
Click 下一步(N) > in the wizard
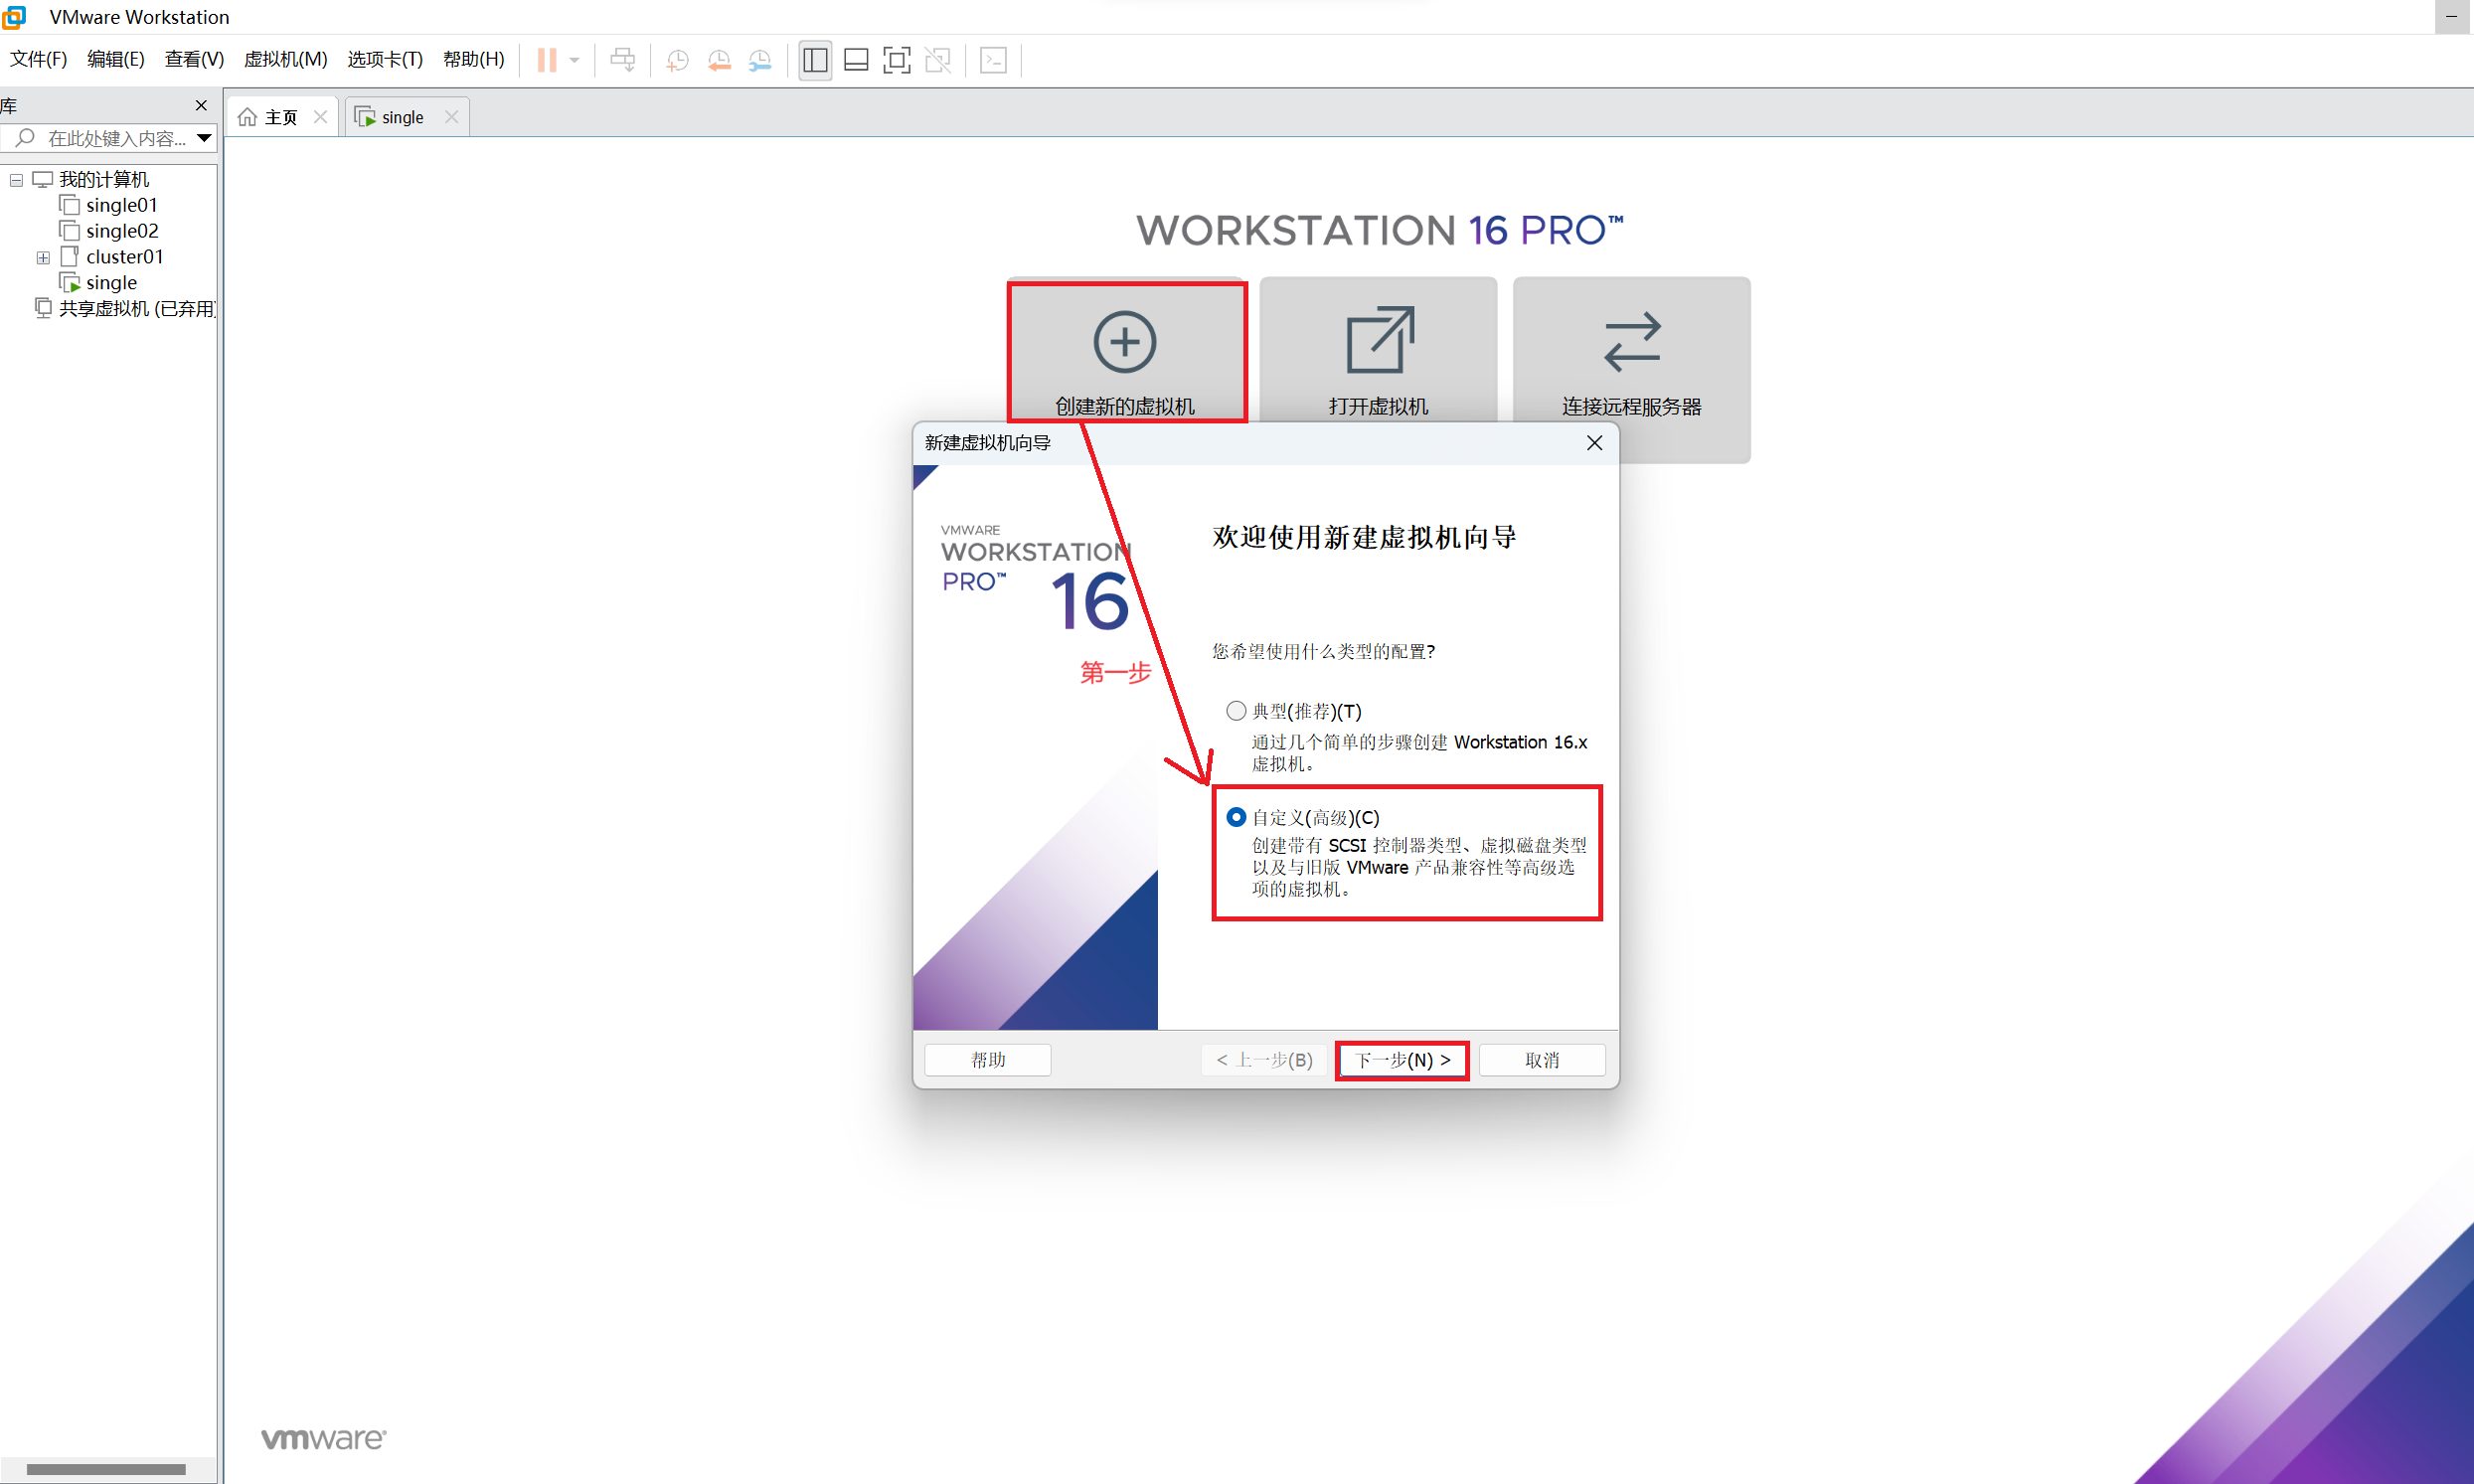pos(1402,1060)
